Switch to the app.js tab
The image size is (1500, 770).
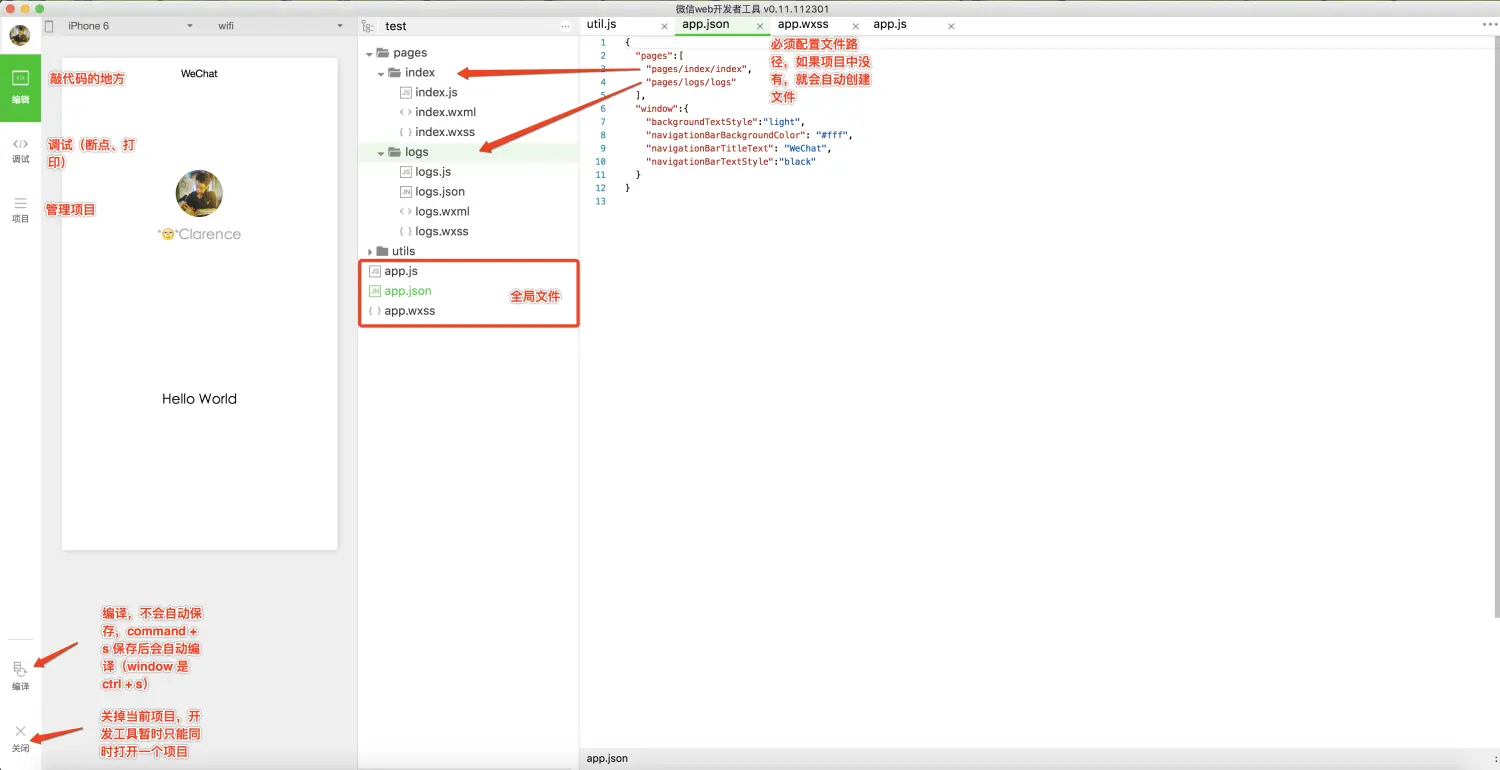tap(890, 25)
